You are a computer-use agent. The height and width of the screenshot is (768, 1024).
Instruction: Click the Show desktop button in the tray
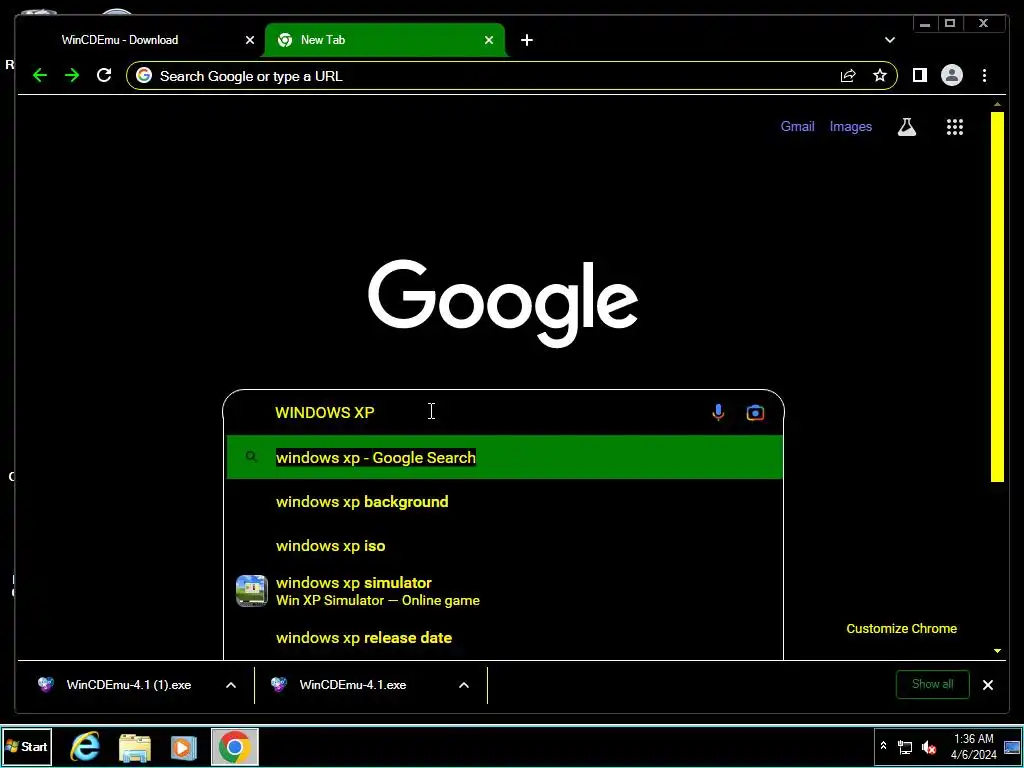(x=1013, y=746)
